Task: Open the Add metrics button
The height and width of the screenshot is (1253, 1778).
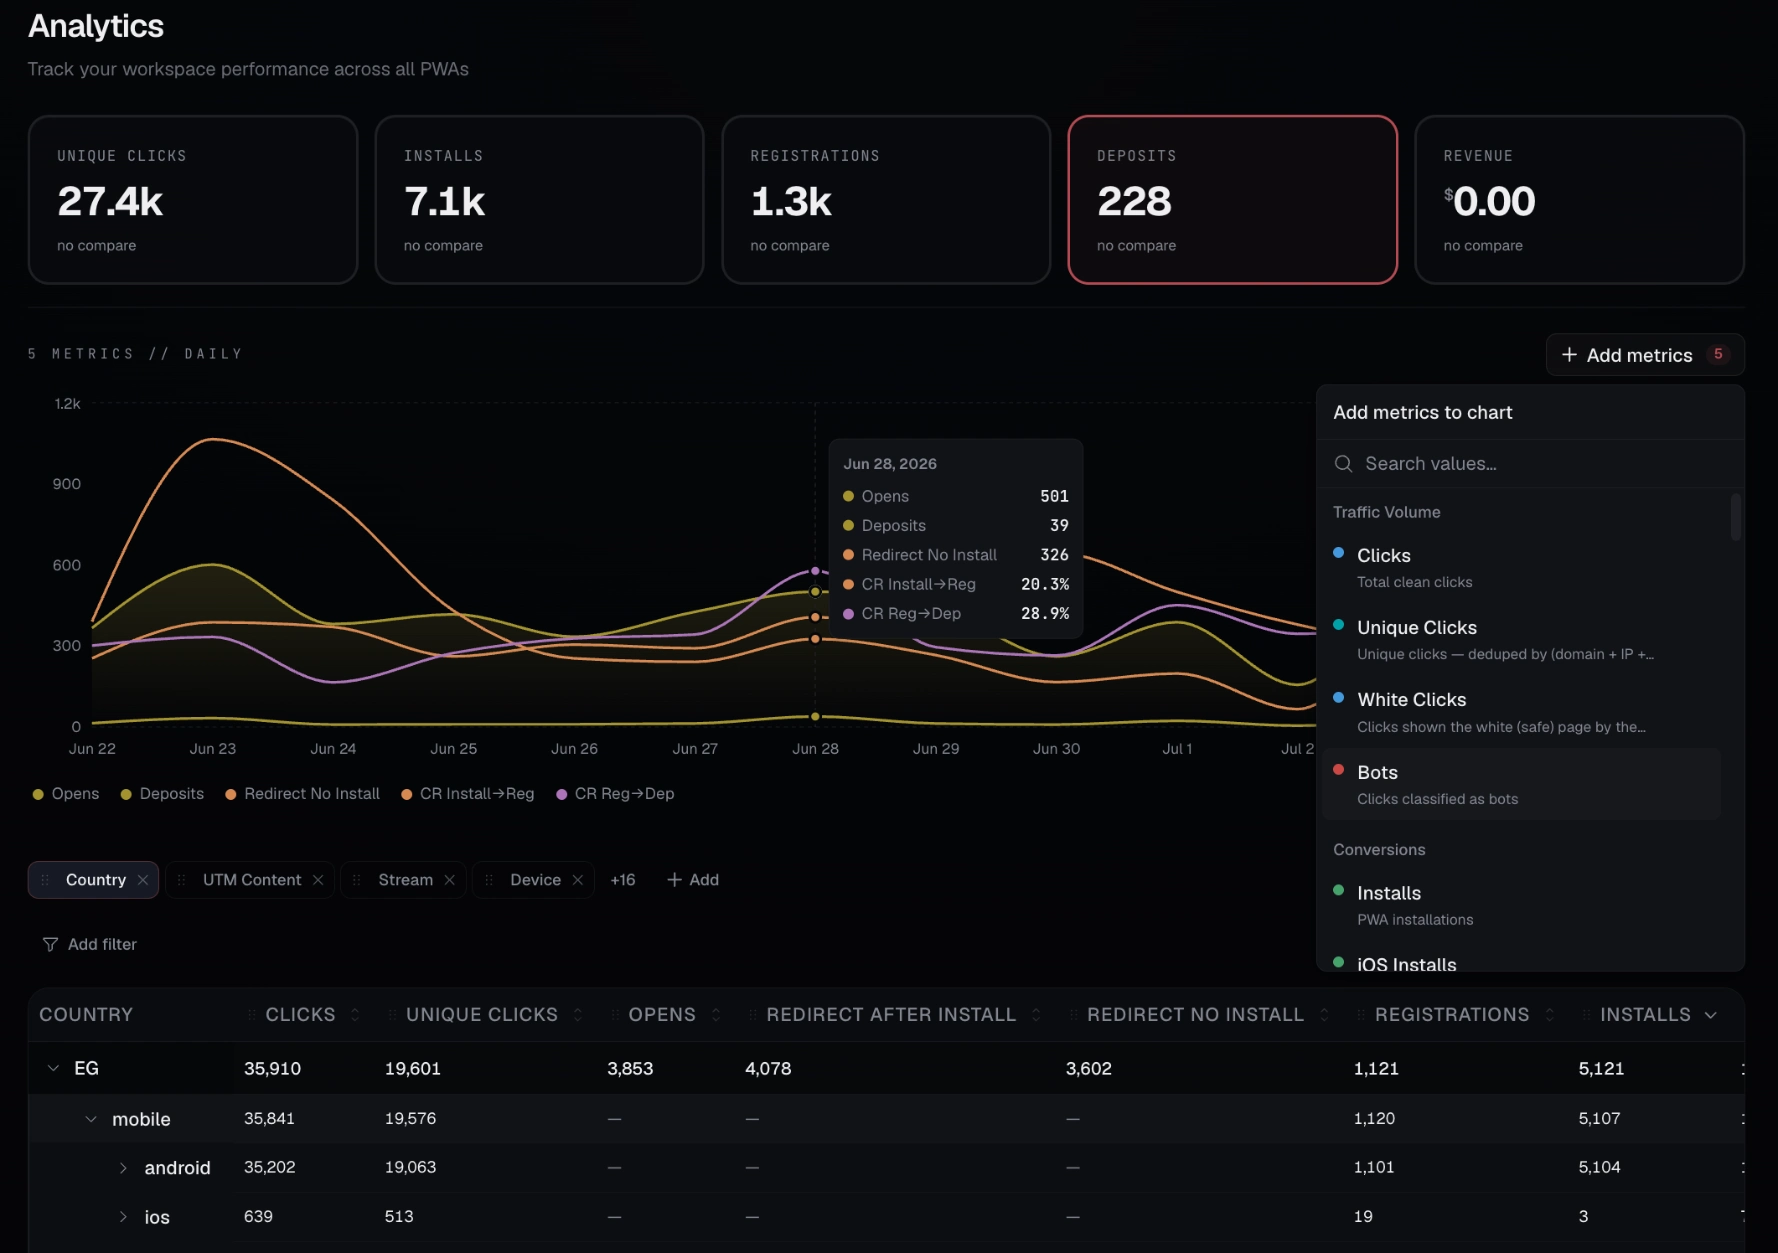Action: point(1645,355)
